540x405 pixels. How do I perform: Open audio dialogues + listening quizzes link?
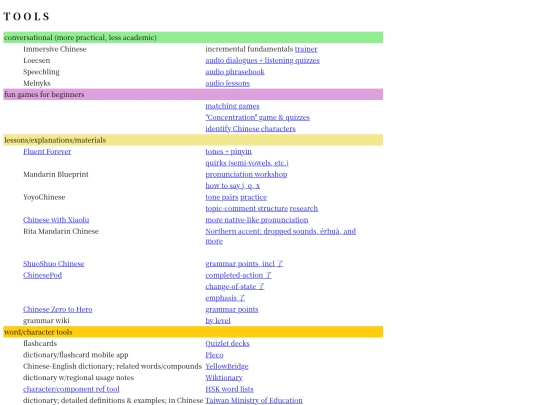pyautogui.click(x=262, y=60)
